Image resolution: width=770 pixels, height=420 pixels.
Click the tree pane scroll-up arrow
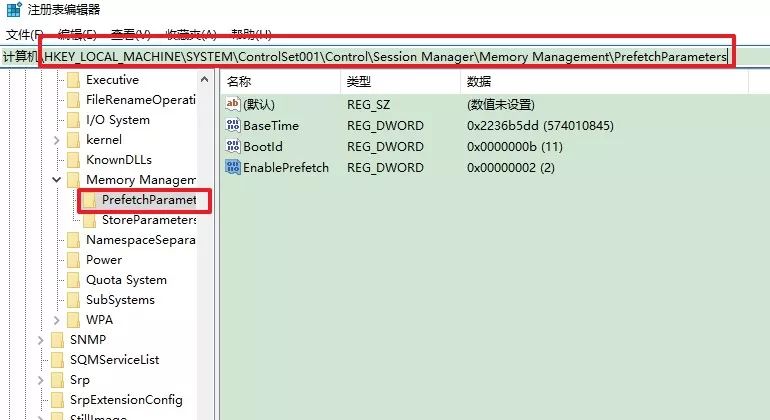coord(205,80)
